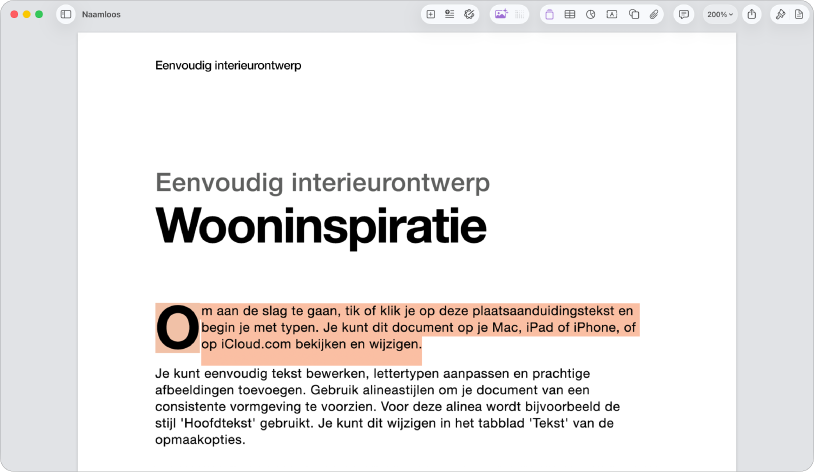Click the Wooninspiratie heading
Viewport: 814px width, 473px height.
click(x=321, y=226)
